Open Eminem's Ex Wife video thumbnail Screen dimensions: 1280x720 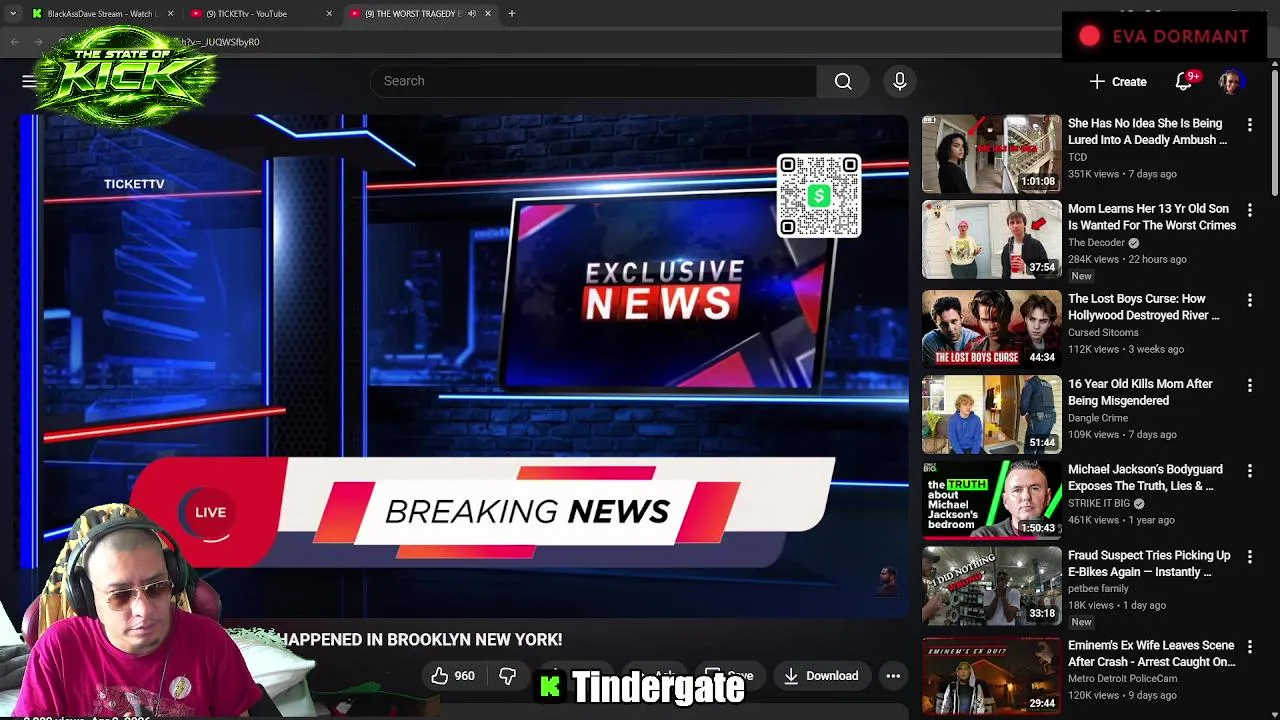point(991,675)
